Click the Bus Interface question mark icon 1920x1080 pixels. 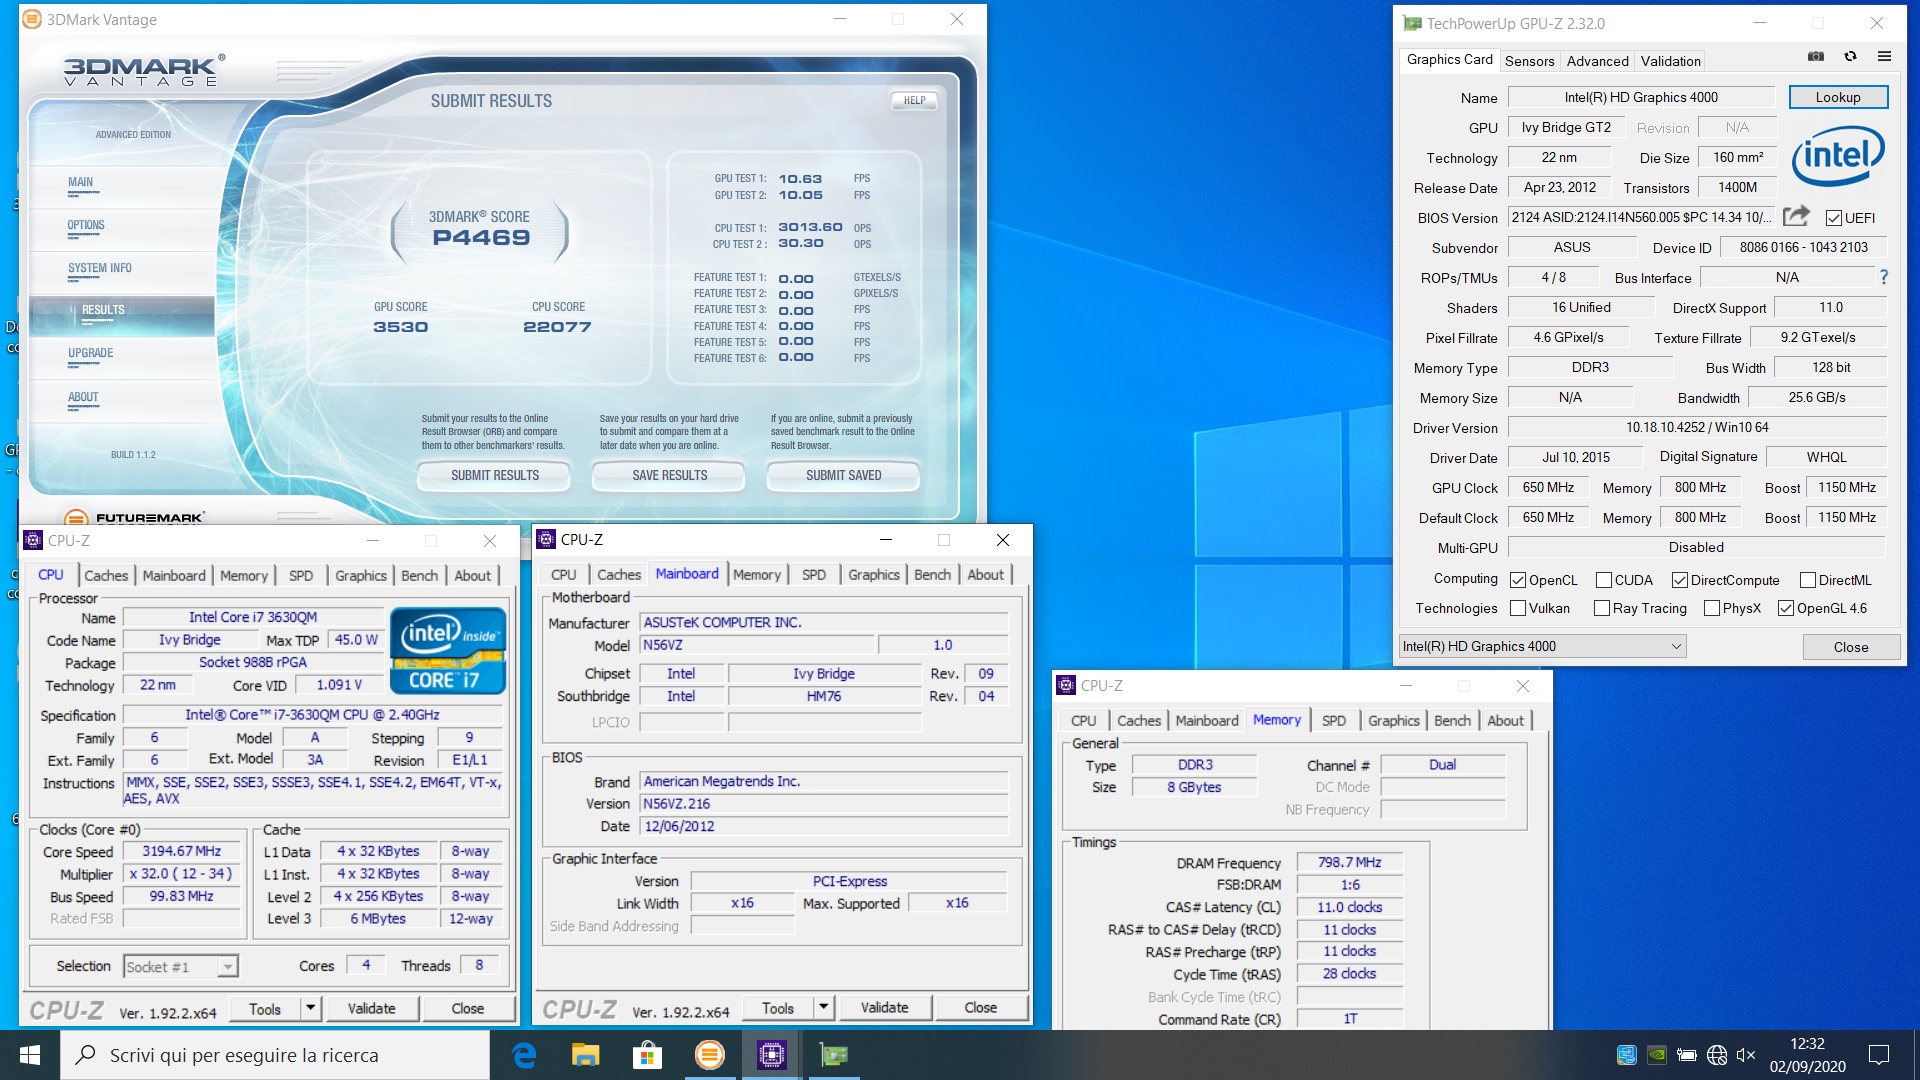click(1884, 277)
